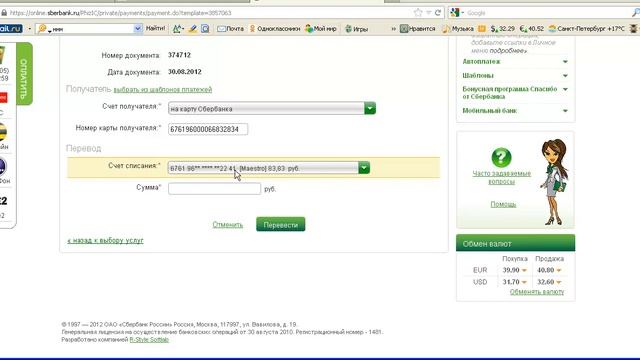
Task: Expand the Шаблоны menu section
Action: [515, 76]
